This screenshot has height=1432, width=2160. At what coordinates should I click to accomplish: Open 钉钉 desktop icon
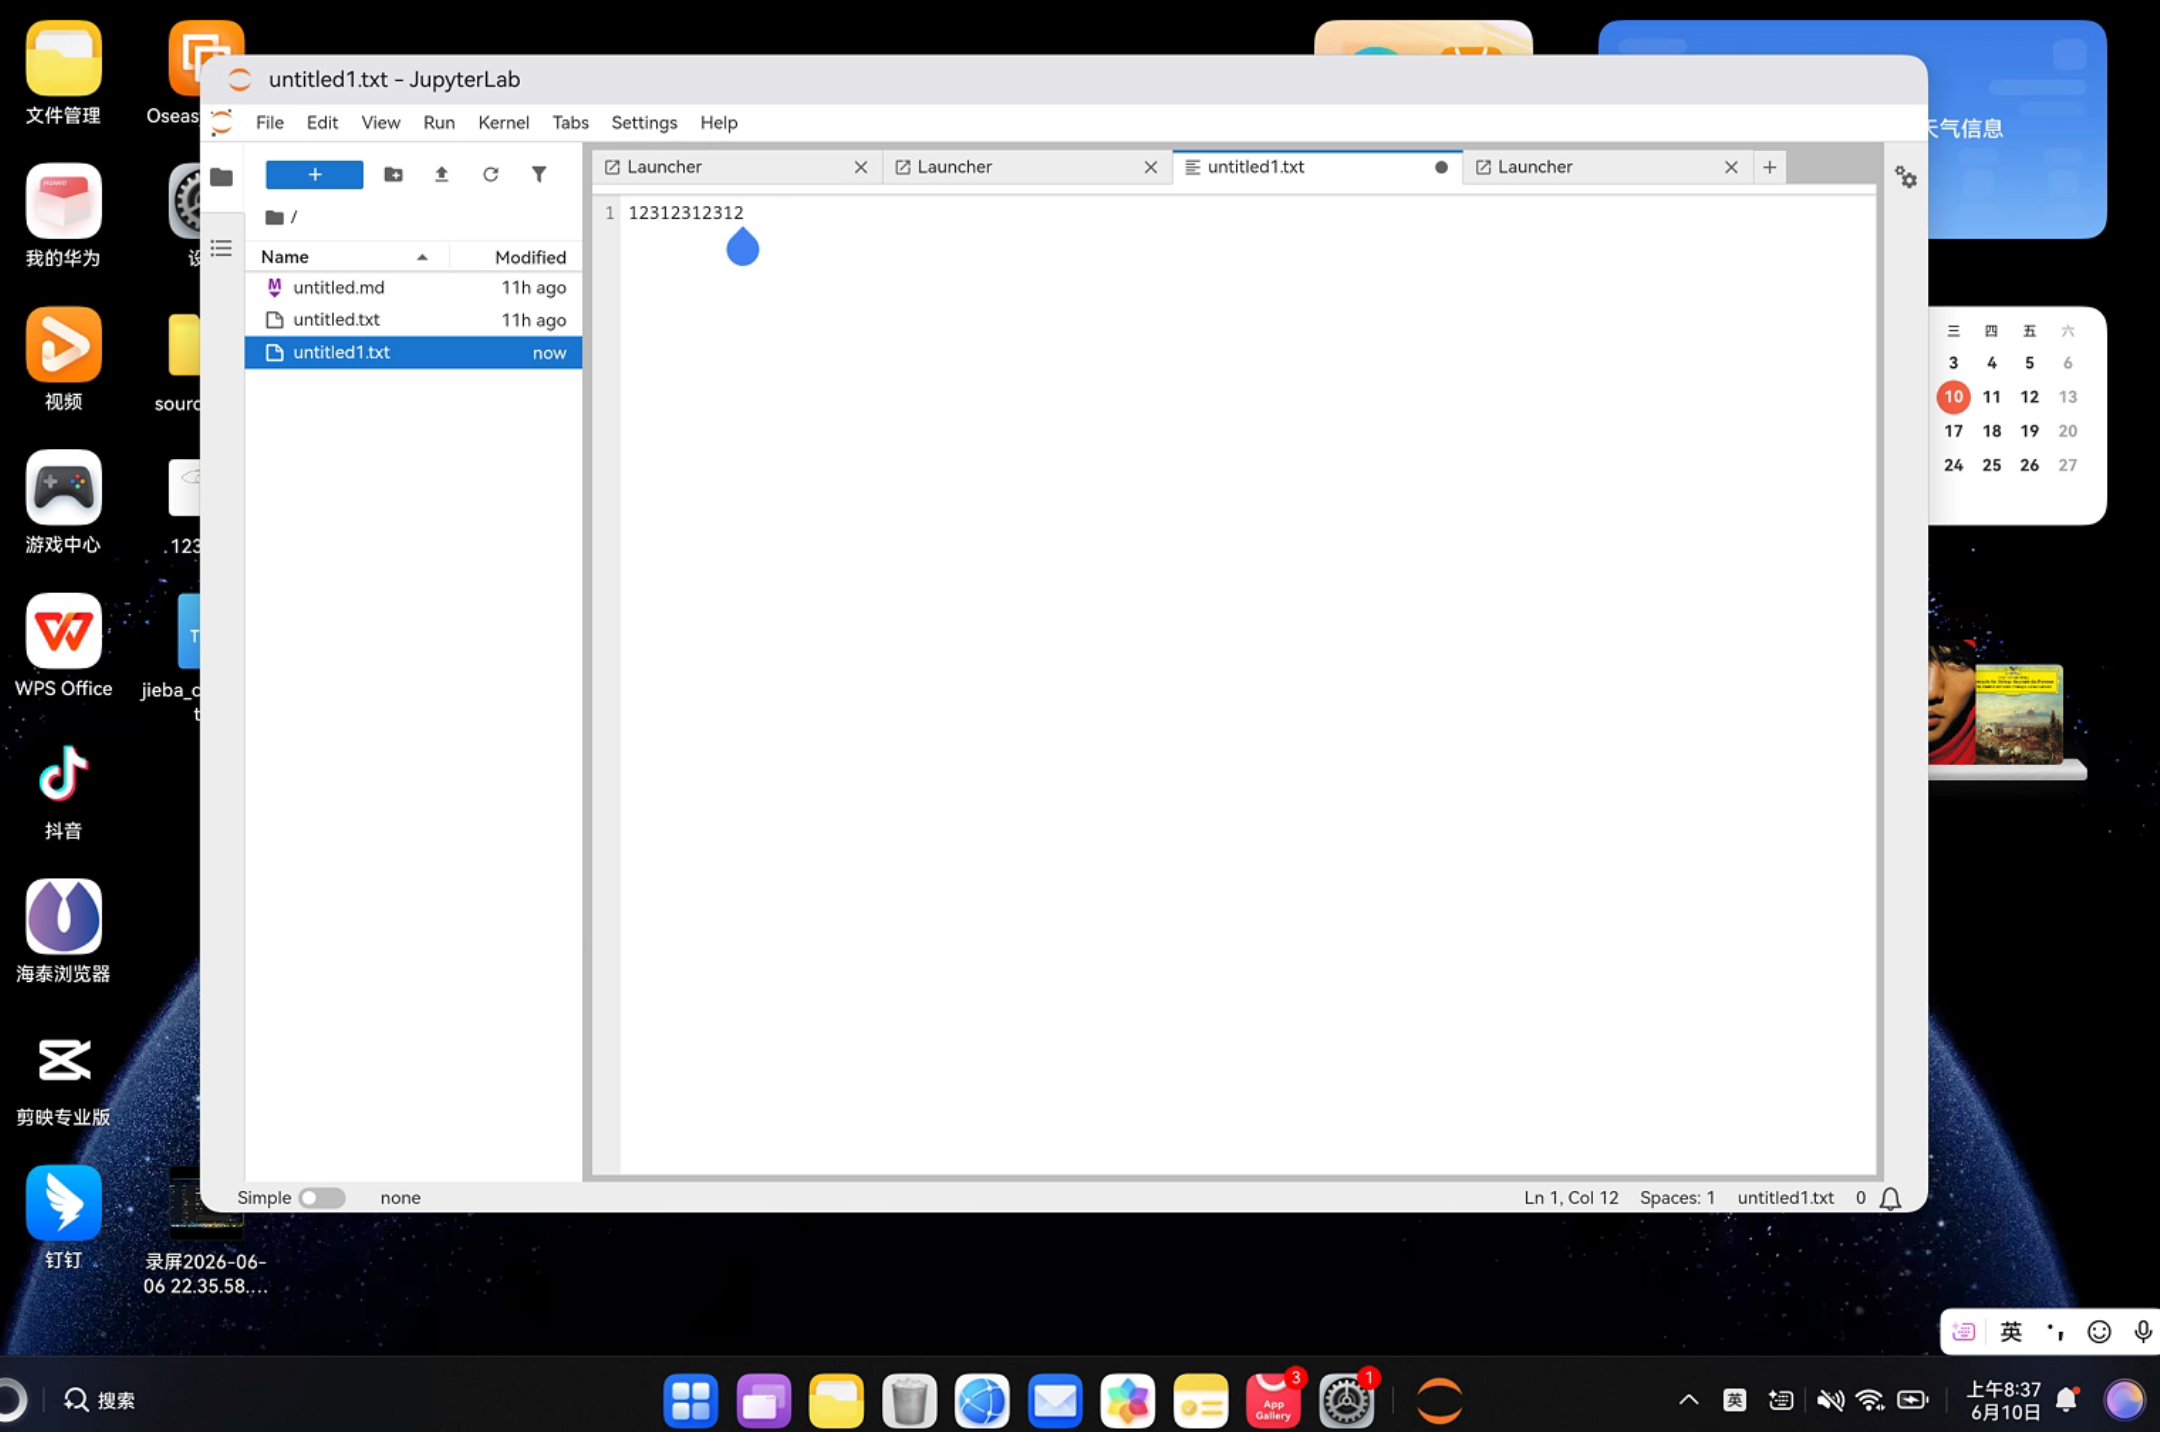(x=63, y=1217)
